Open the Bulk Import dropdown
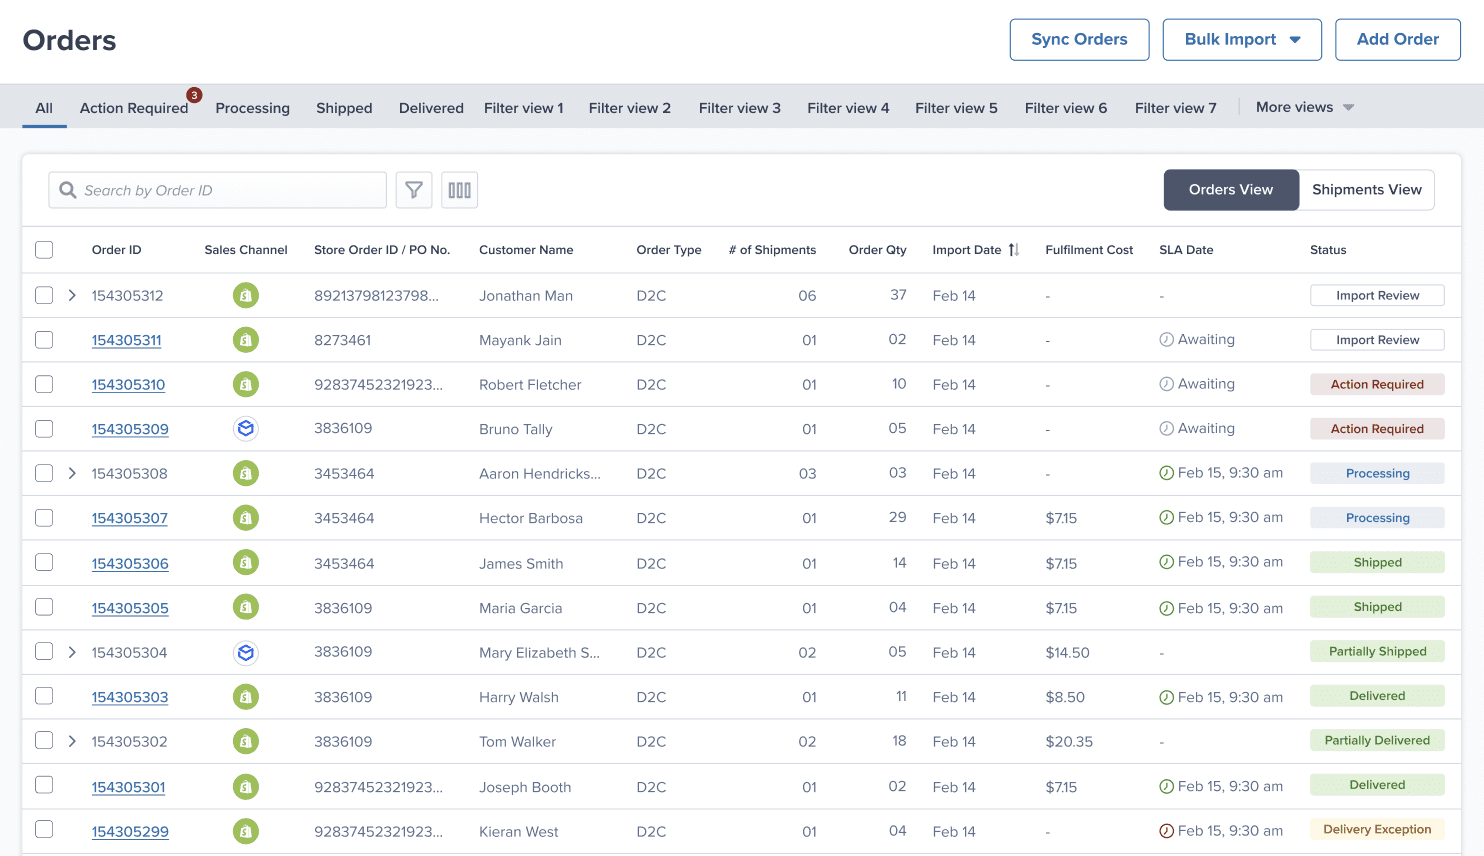 pos(1242,40)
